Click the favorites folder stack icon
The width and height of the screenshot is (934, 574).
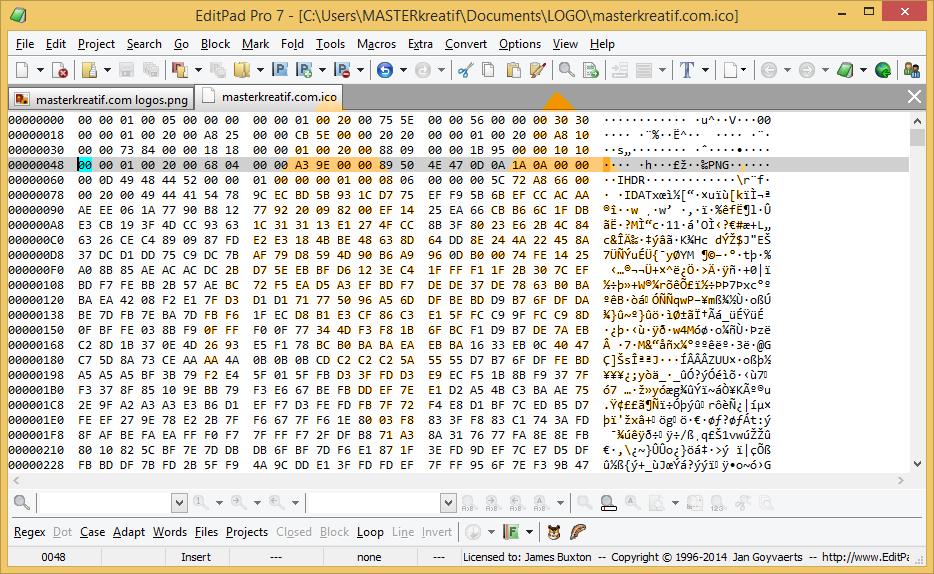click(242, 70)
